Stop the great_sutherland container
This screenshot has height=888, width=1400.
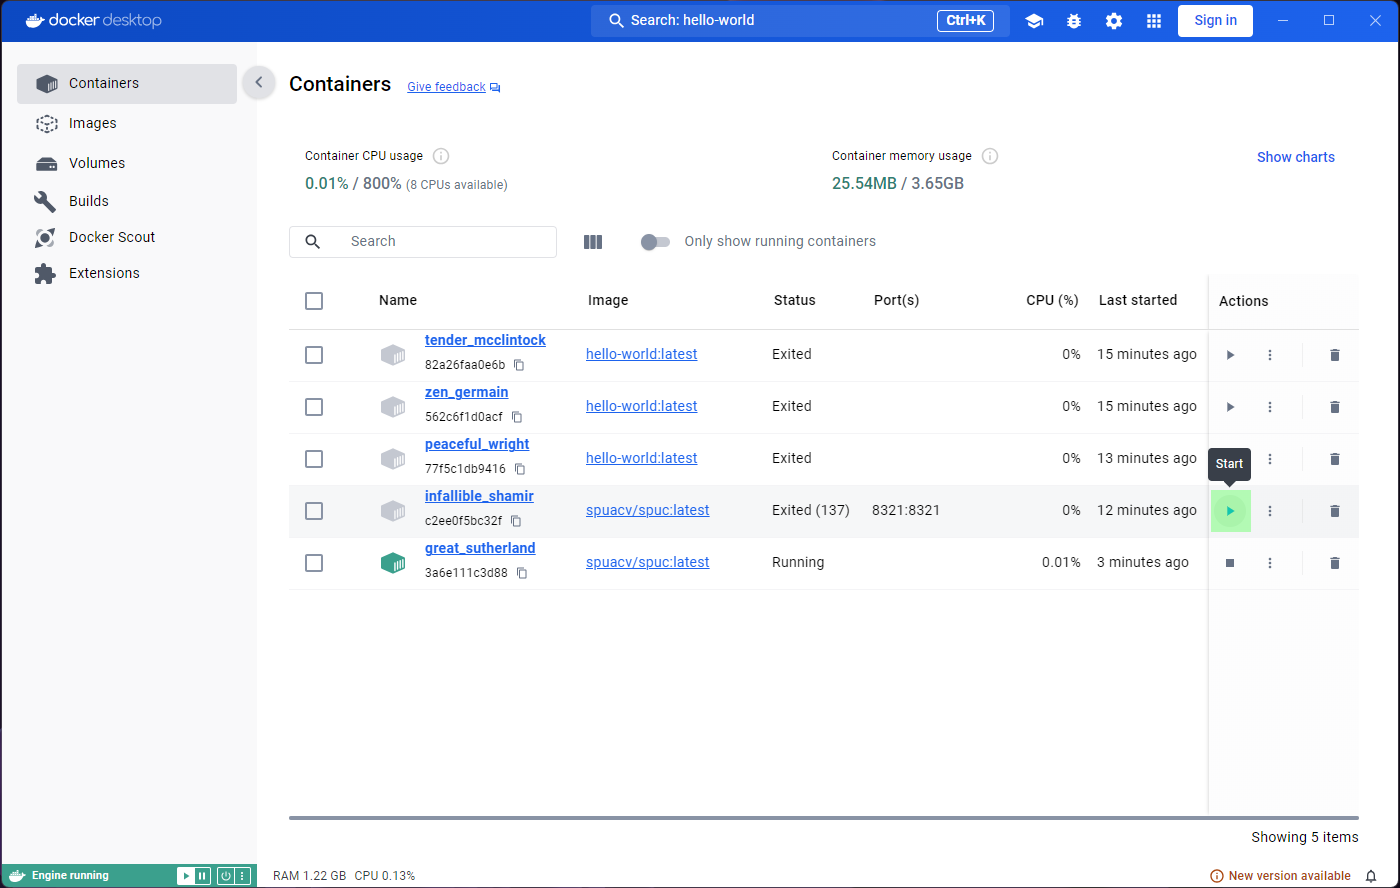1230,563
